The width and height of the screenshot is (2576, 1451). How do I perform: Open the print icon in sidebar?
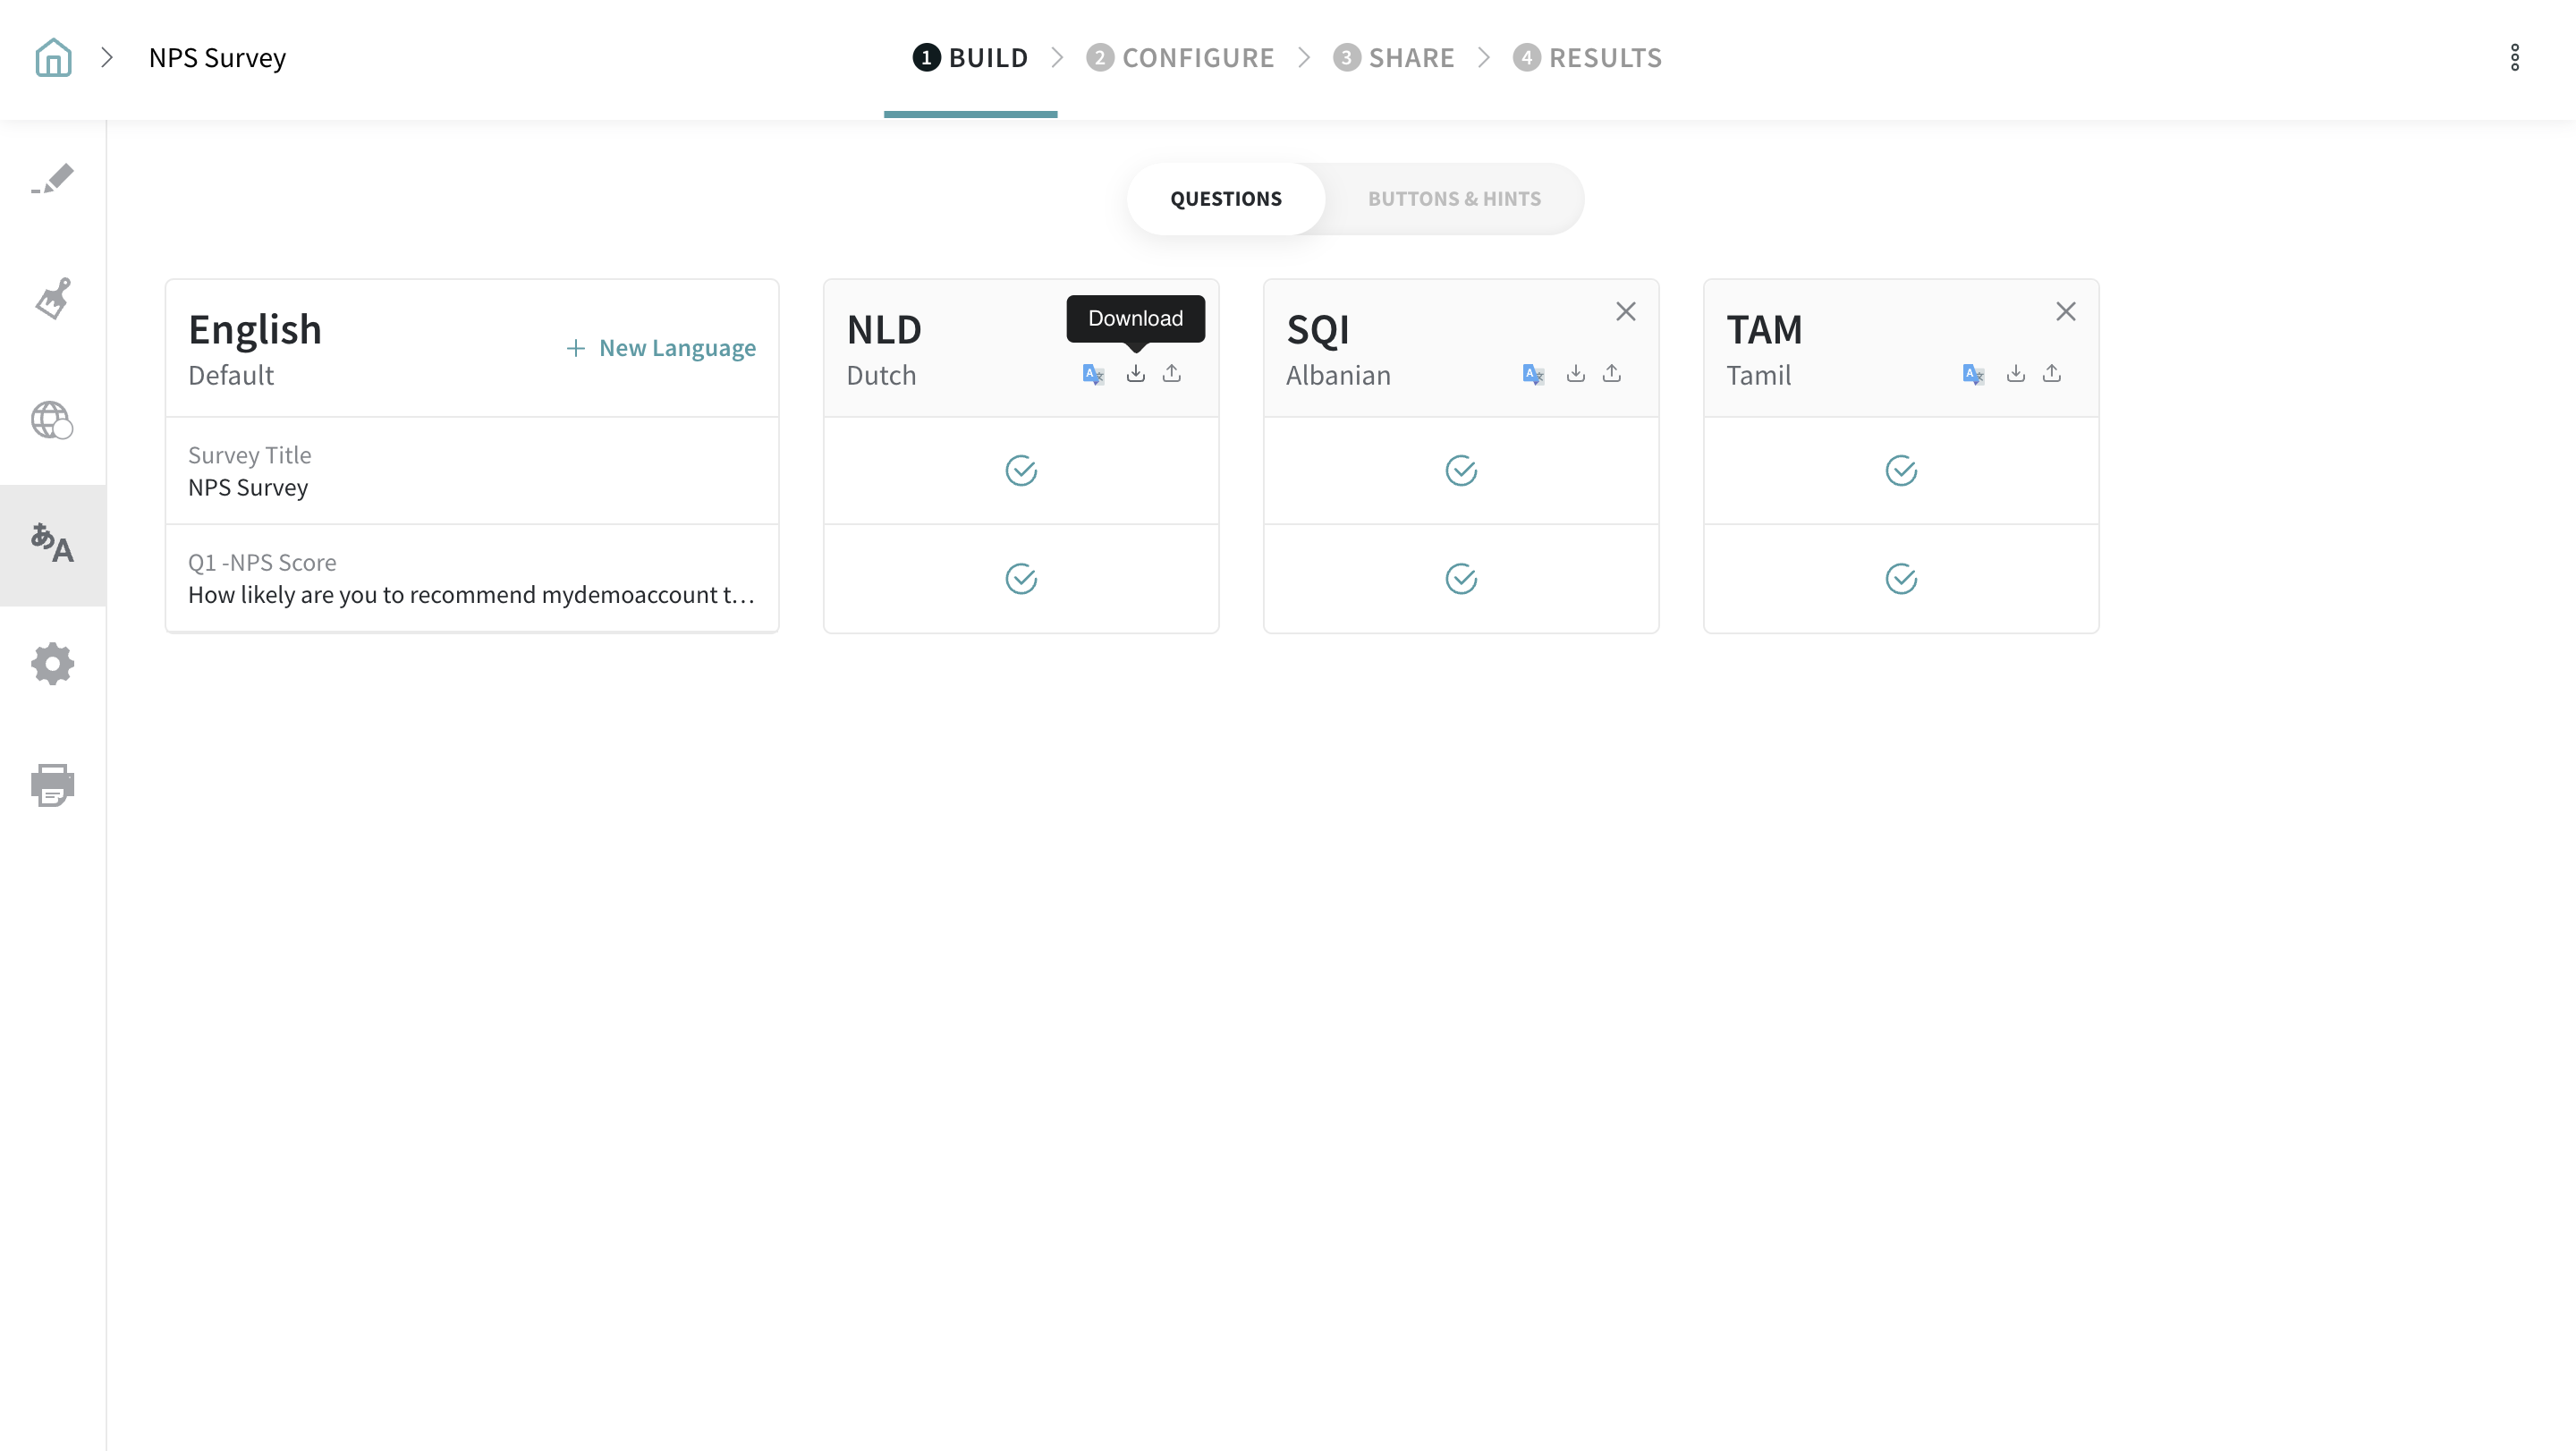pos(53,785)
